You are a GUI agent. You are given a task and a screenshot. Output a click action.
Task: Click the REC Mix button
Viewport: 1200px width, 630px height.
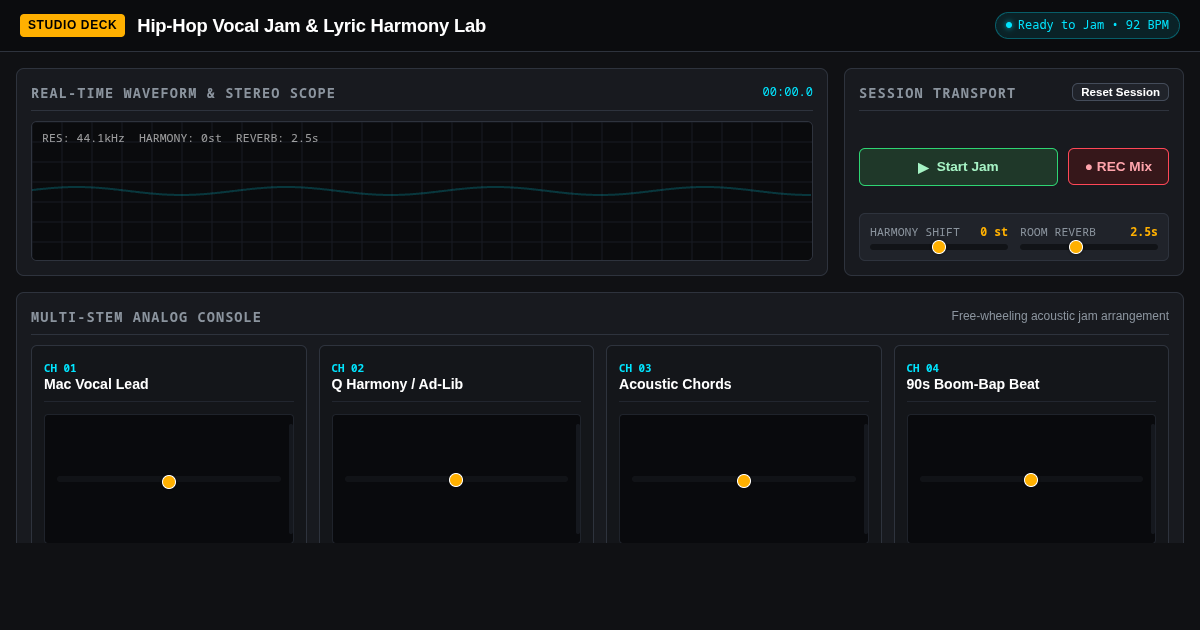[x=1118, y=167]
